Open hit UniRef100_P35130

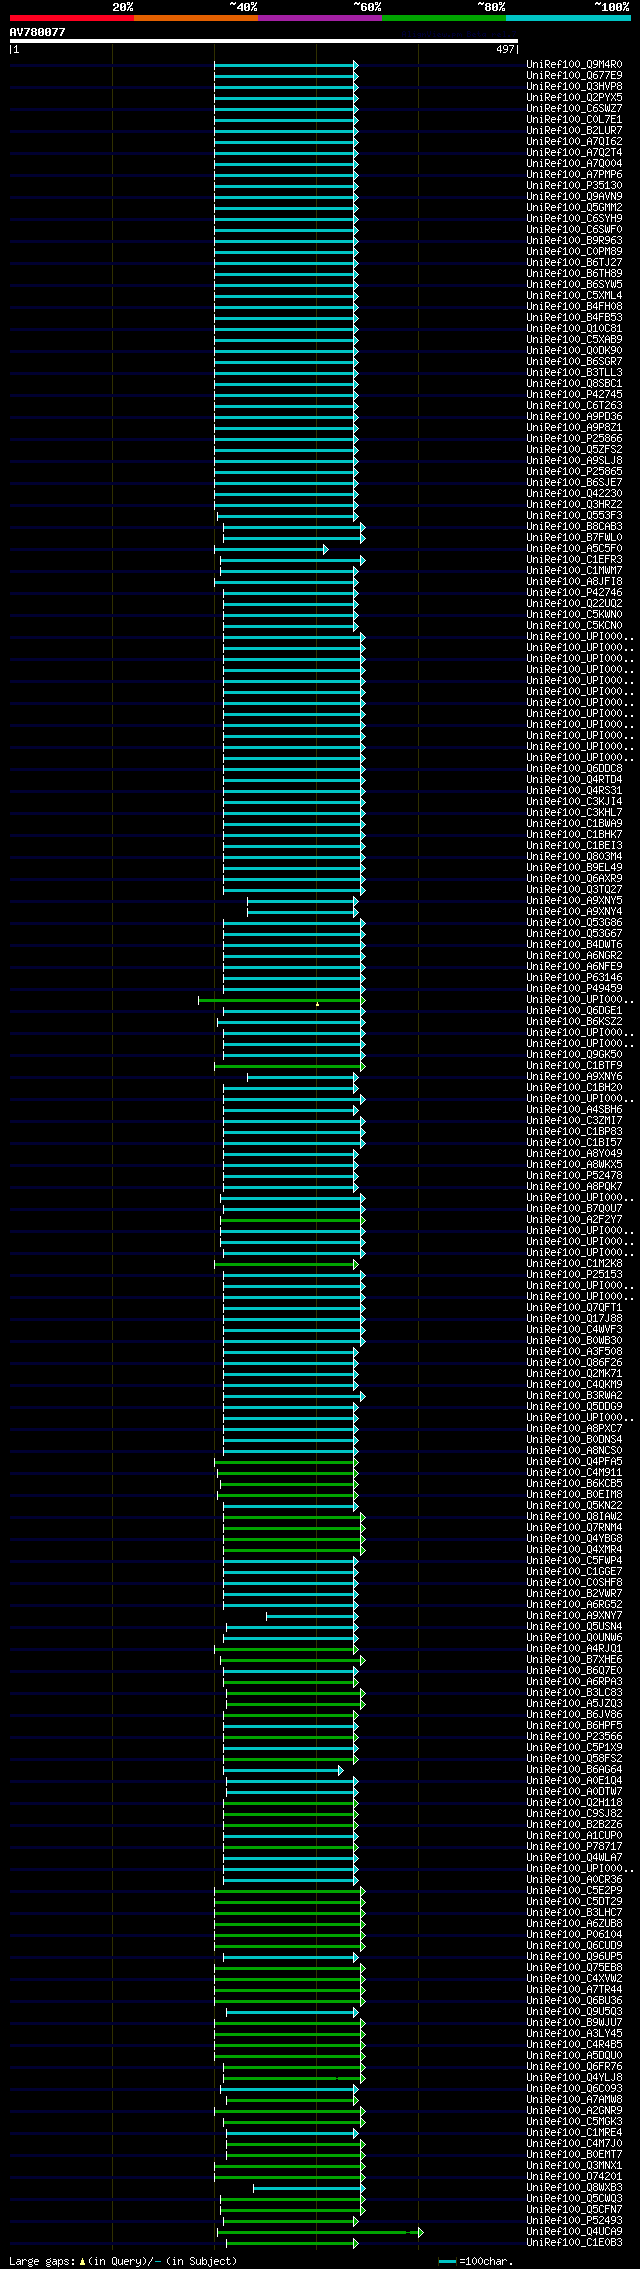tap(574, 186)
